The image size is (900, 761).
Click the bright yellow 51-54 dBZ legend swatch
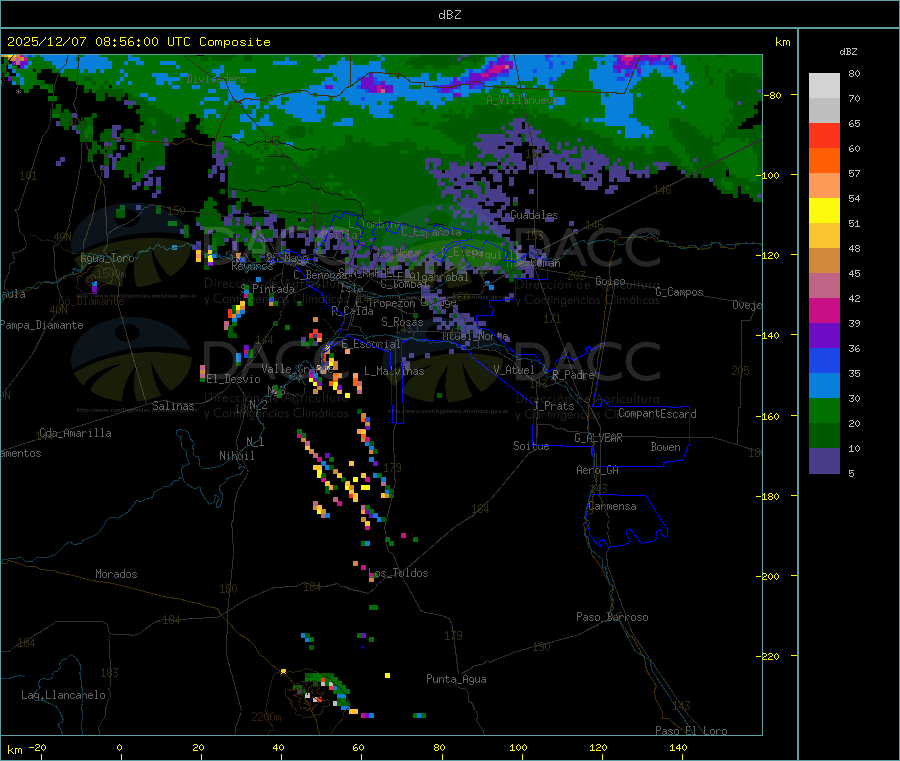(824, 211)
